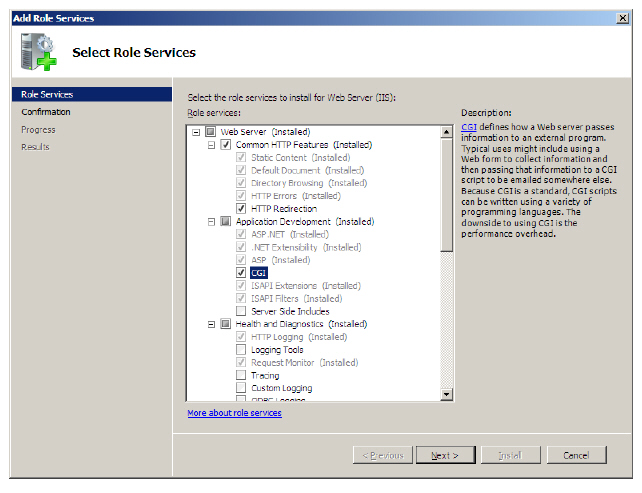Collapse the Health and Diagnostics node
642x493 pixels.
click(x=212, y=324)
